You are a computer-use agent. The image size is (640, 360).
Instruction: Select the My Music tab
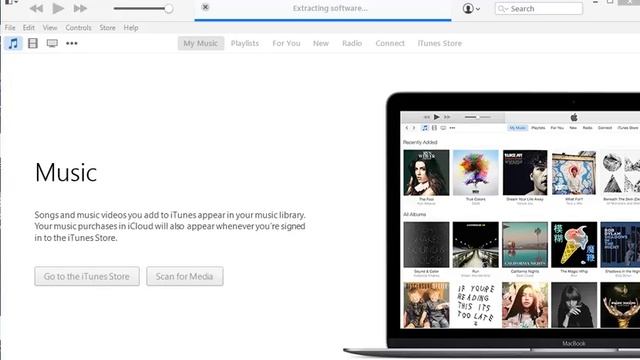click(201, 43)
